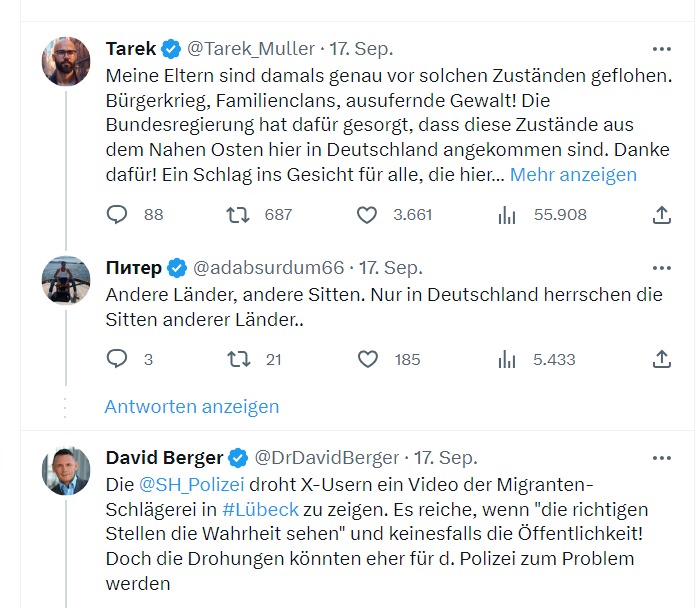Share Tarek's tweet
The image size is (697, 608).
(x=661, y=214)
